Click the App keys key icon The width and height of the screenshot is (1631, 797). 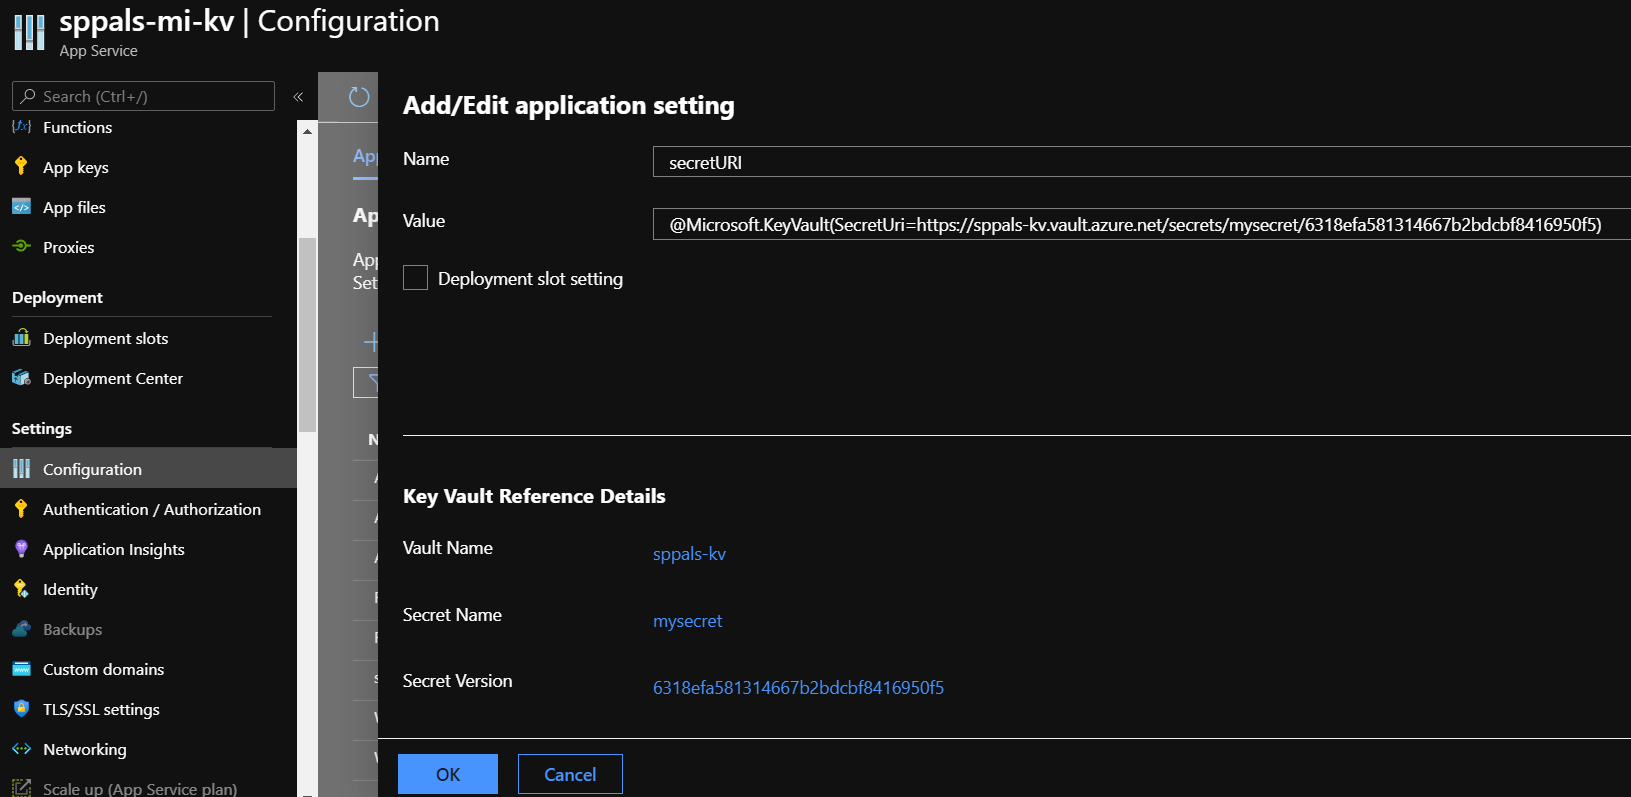[x=21, y=167]
